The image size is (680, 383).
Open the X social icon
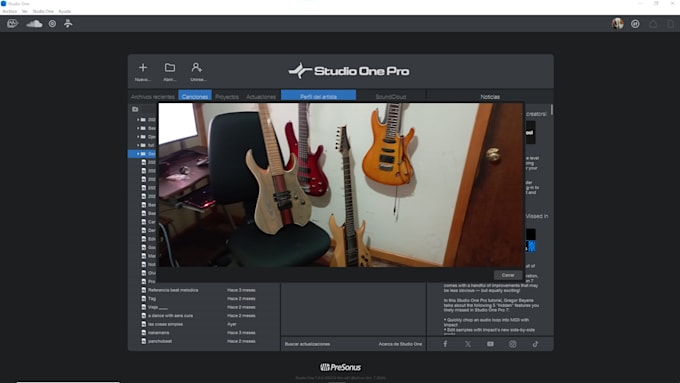click(x=468, y=344)
